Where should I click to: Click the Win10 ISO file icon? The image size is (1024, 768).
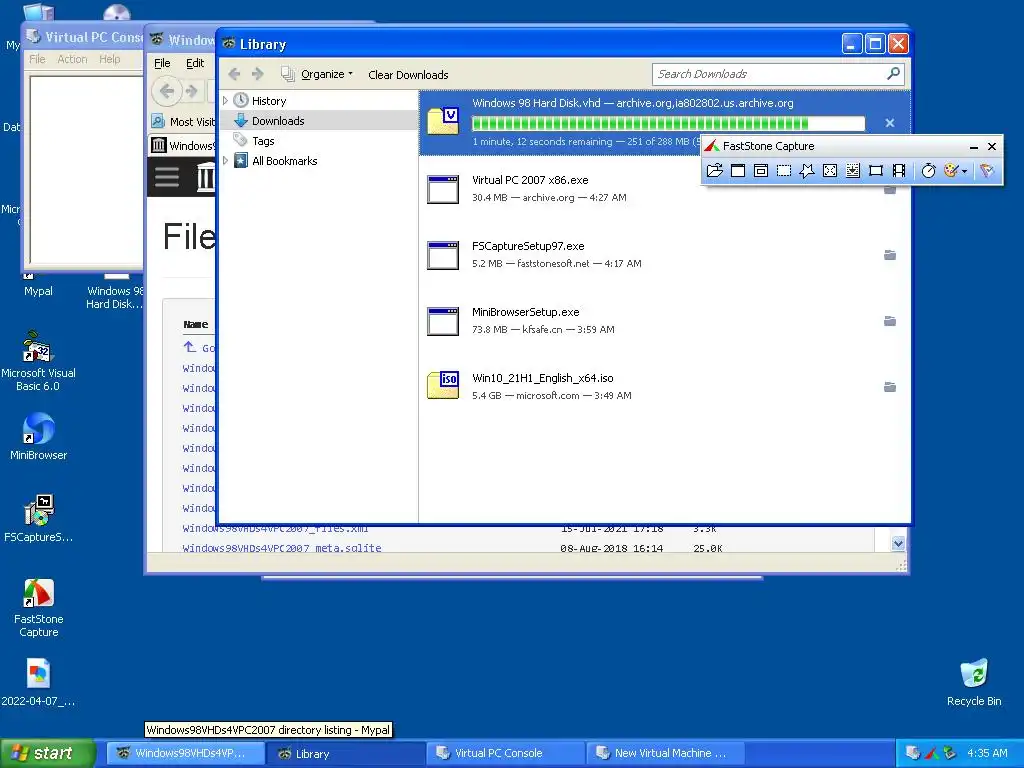pyautogui.click(x=443, y=385)
